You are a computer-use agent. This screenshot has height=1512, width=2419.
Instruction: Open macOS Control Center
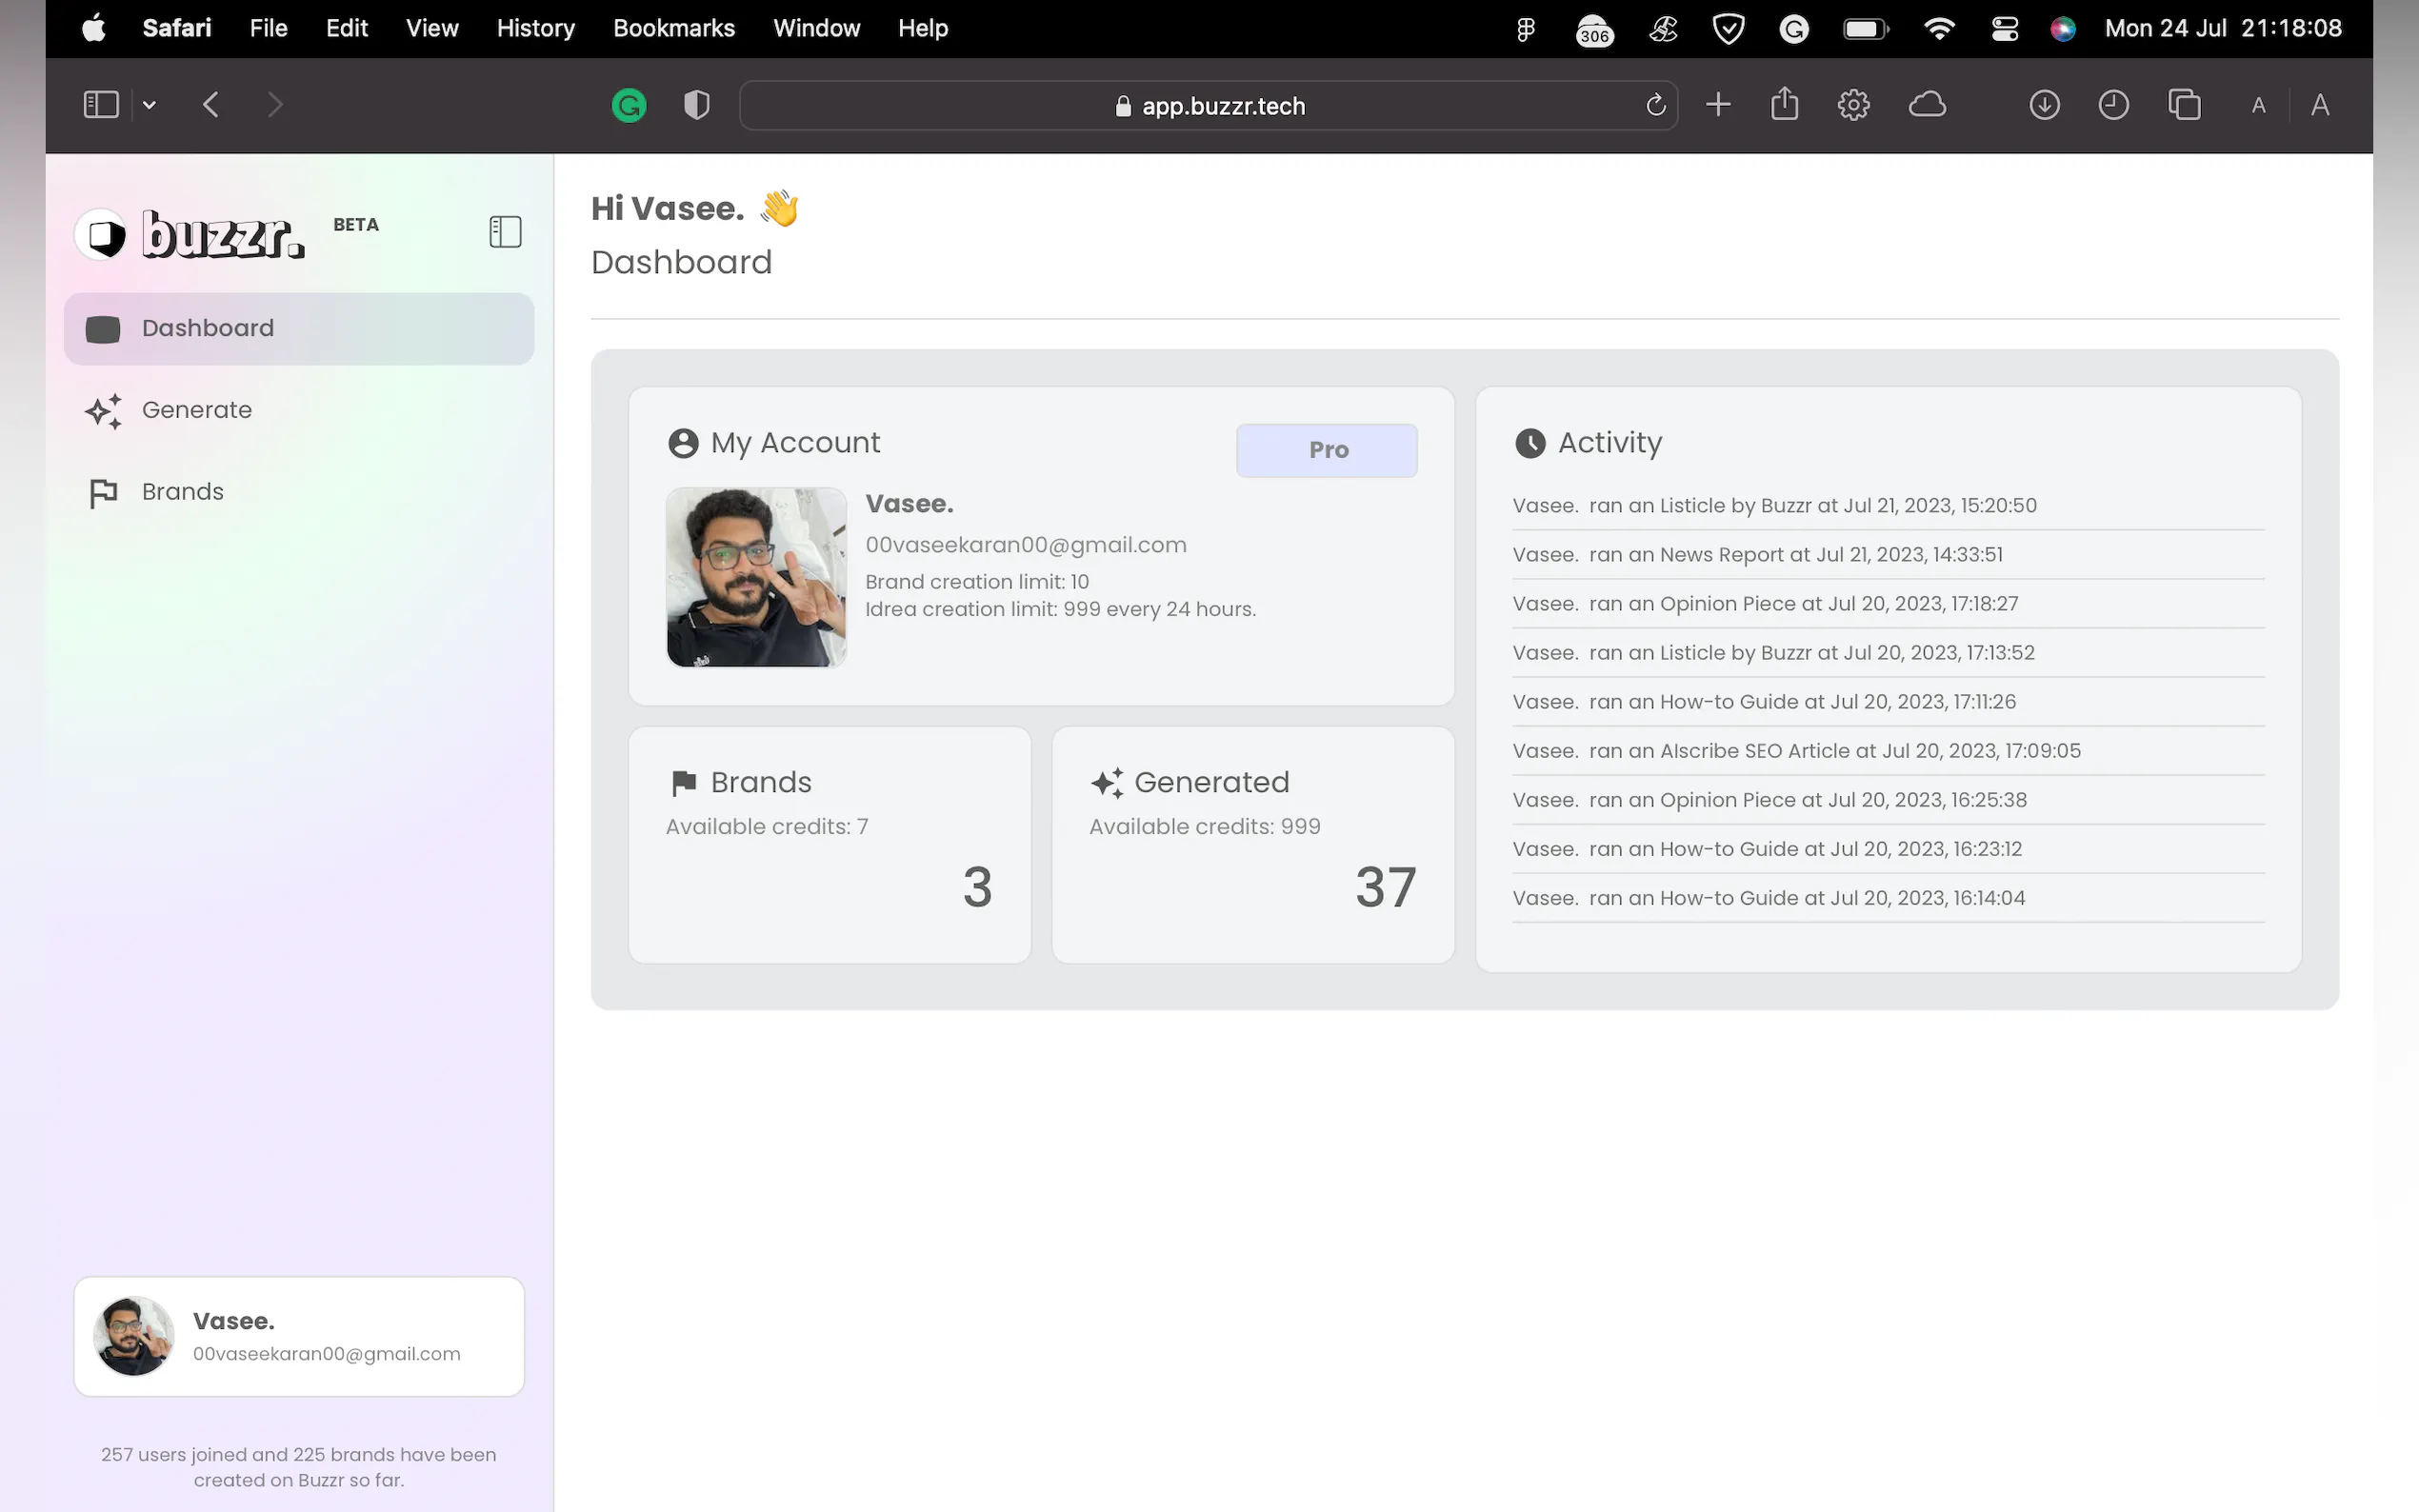tap(2004, 28)
